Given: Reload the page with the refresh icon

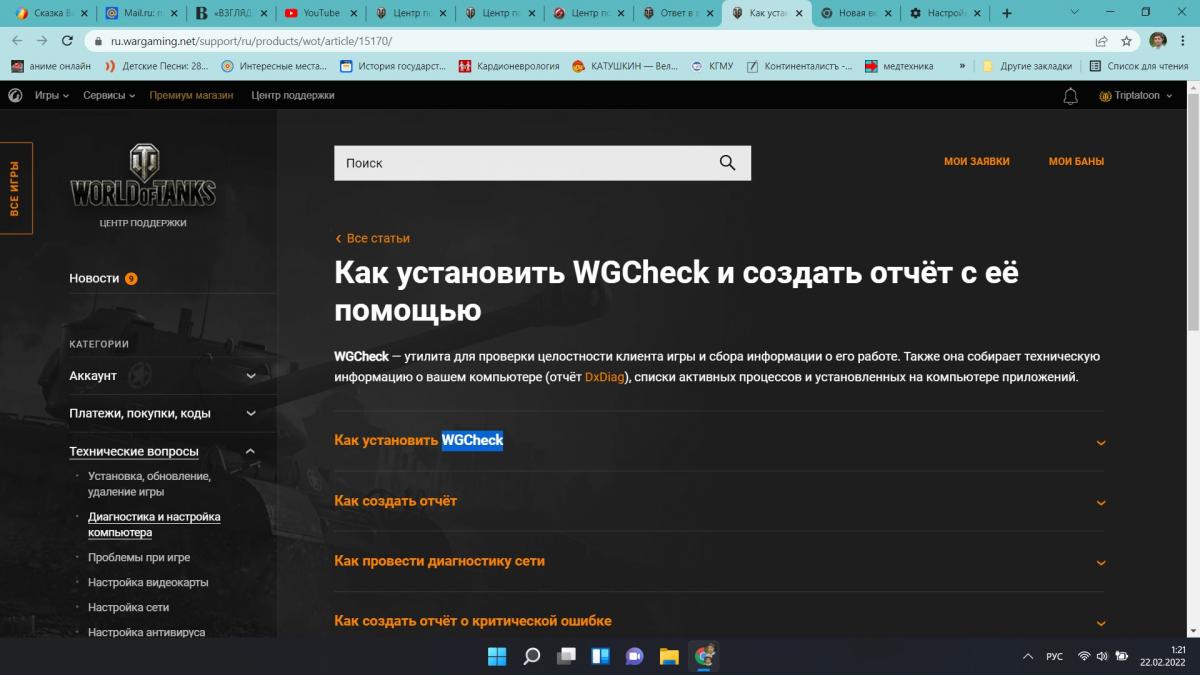Looking at the screenshot, I should point(67,41).
